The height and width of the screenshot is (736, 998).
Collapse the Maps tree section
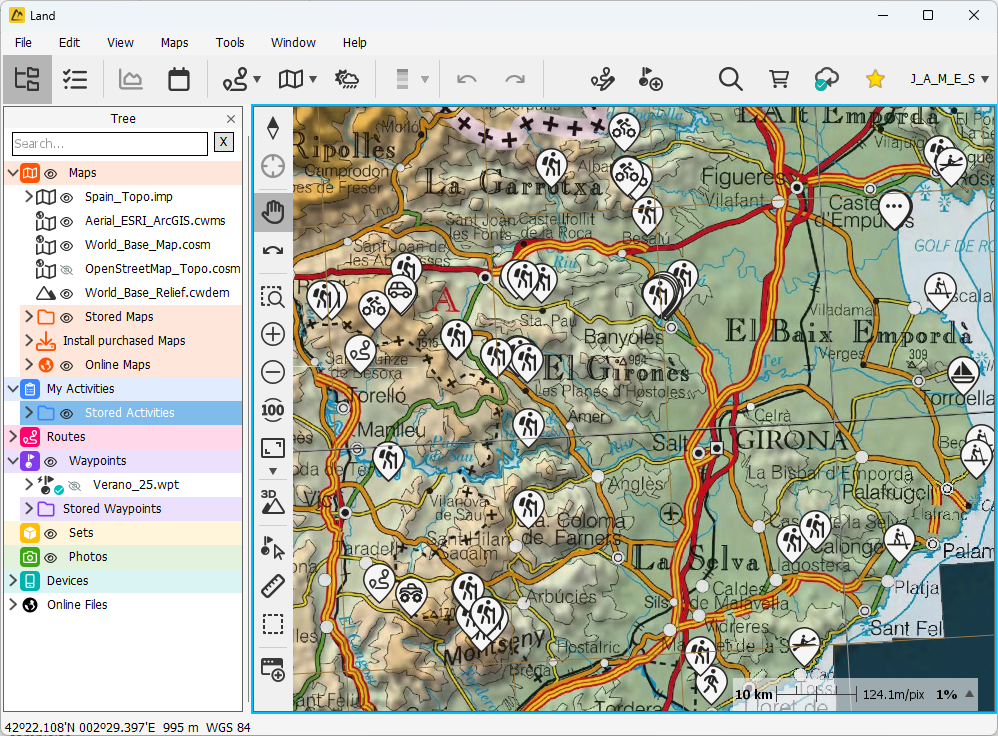pos(13,172)
